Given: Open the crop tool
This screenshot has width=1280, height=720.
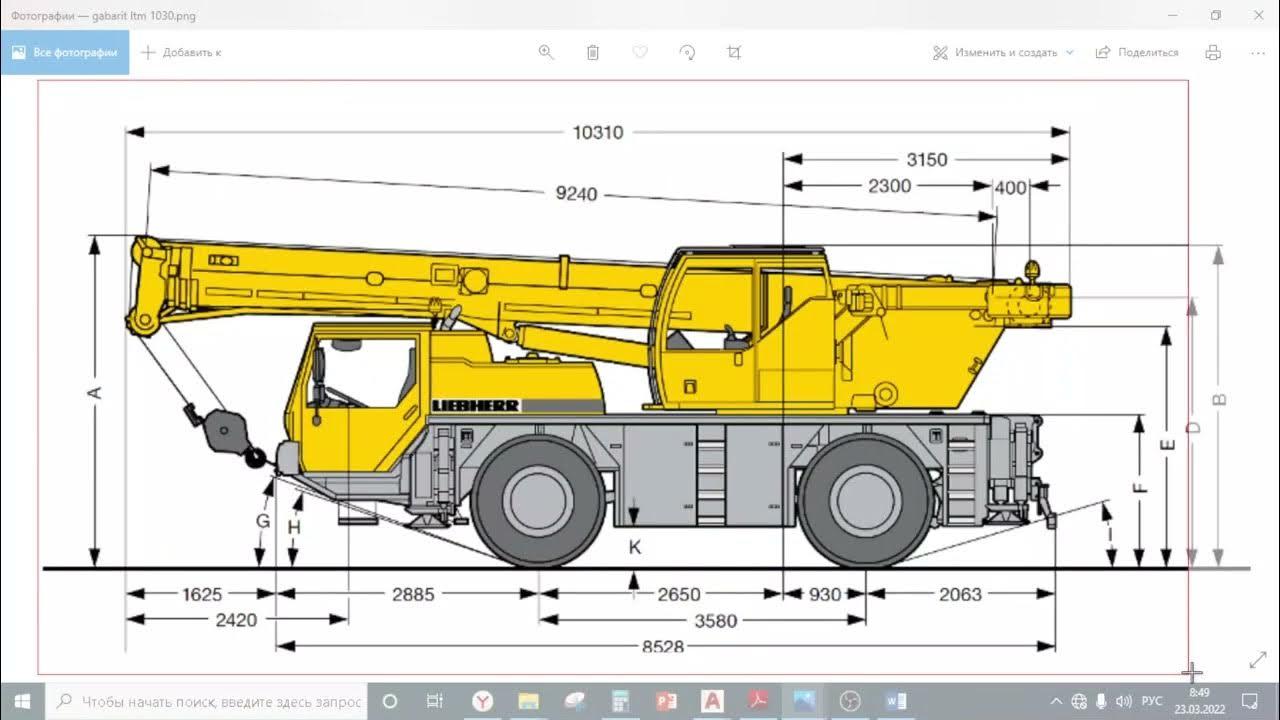Looking at the screenshot, I should click(x=734, y=52).
